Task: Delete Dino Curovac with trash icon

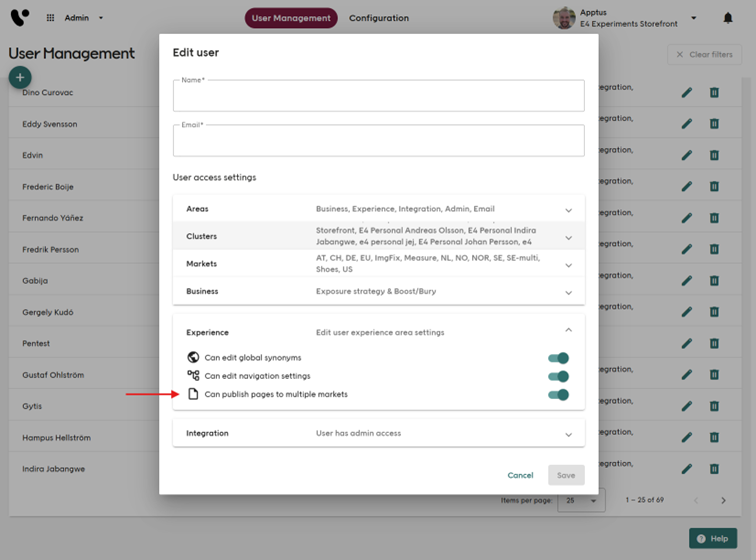Action: [x=715, y=92]
